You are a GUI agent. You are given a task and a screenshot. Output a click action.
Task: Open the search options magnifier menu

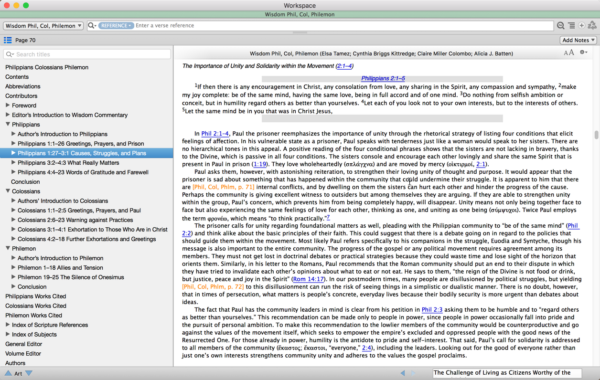click(x=91, y=26)
